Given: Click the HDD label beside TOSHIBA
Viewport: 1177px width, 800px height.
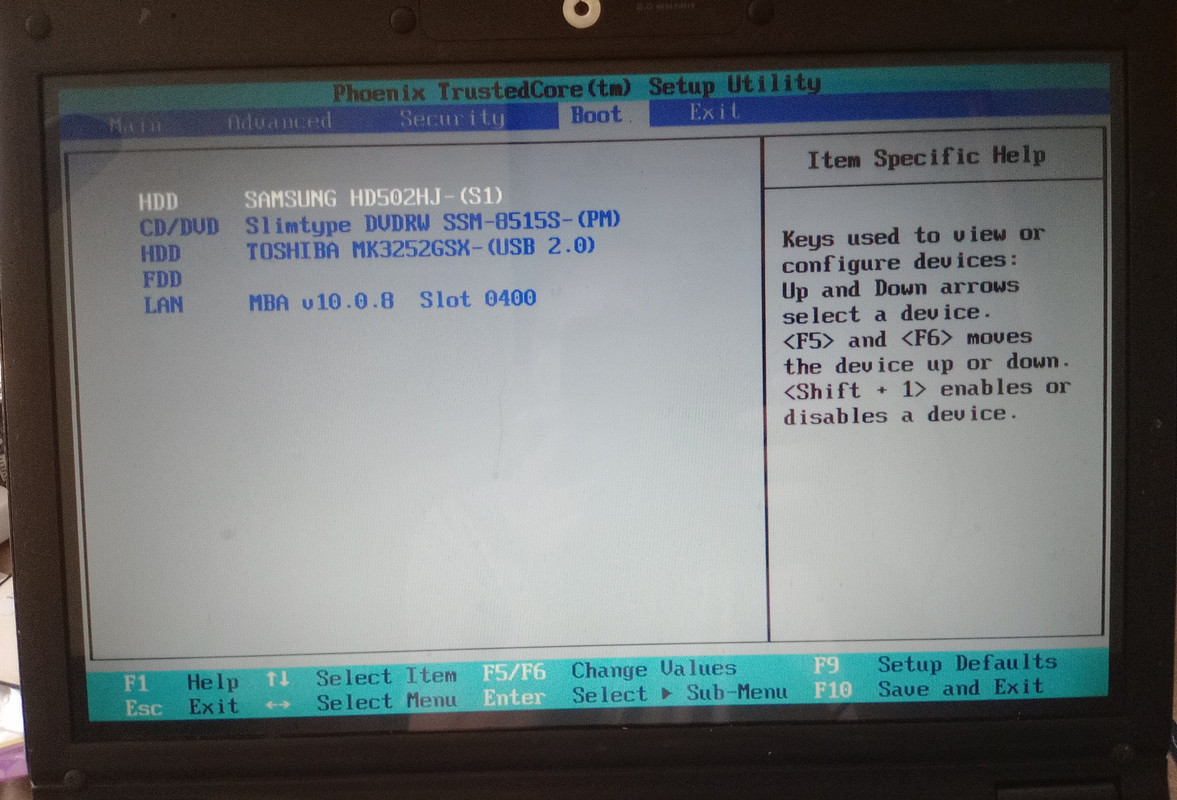Looking at the screenshot, I should click(161, 254).
